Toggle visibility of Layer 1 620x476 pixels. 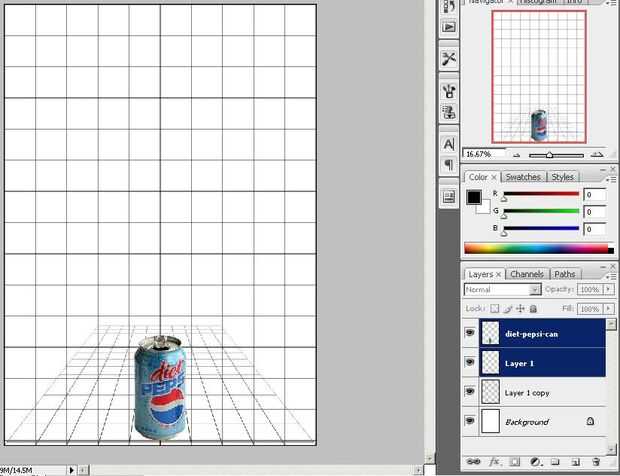(470, 362)
